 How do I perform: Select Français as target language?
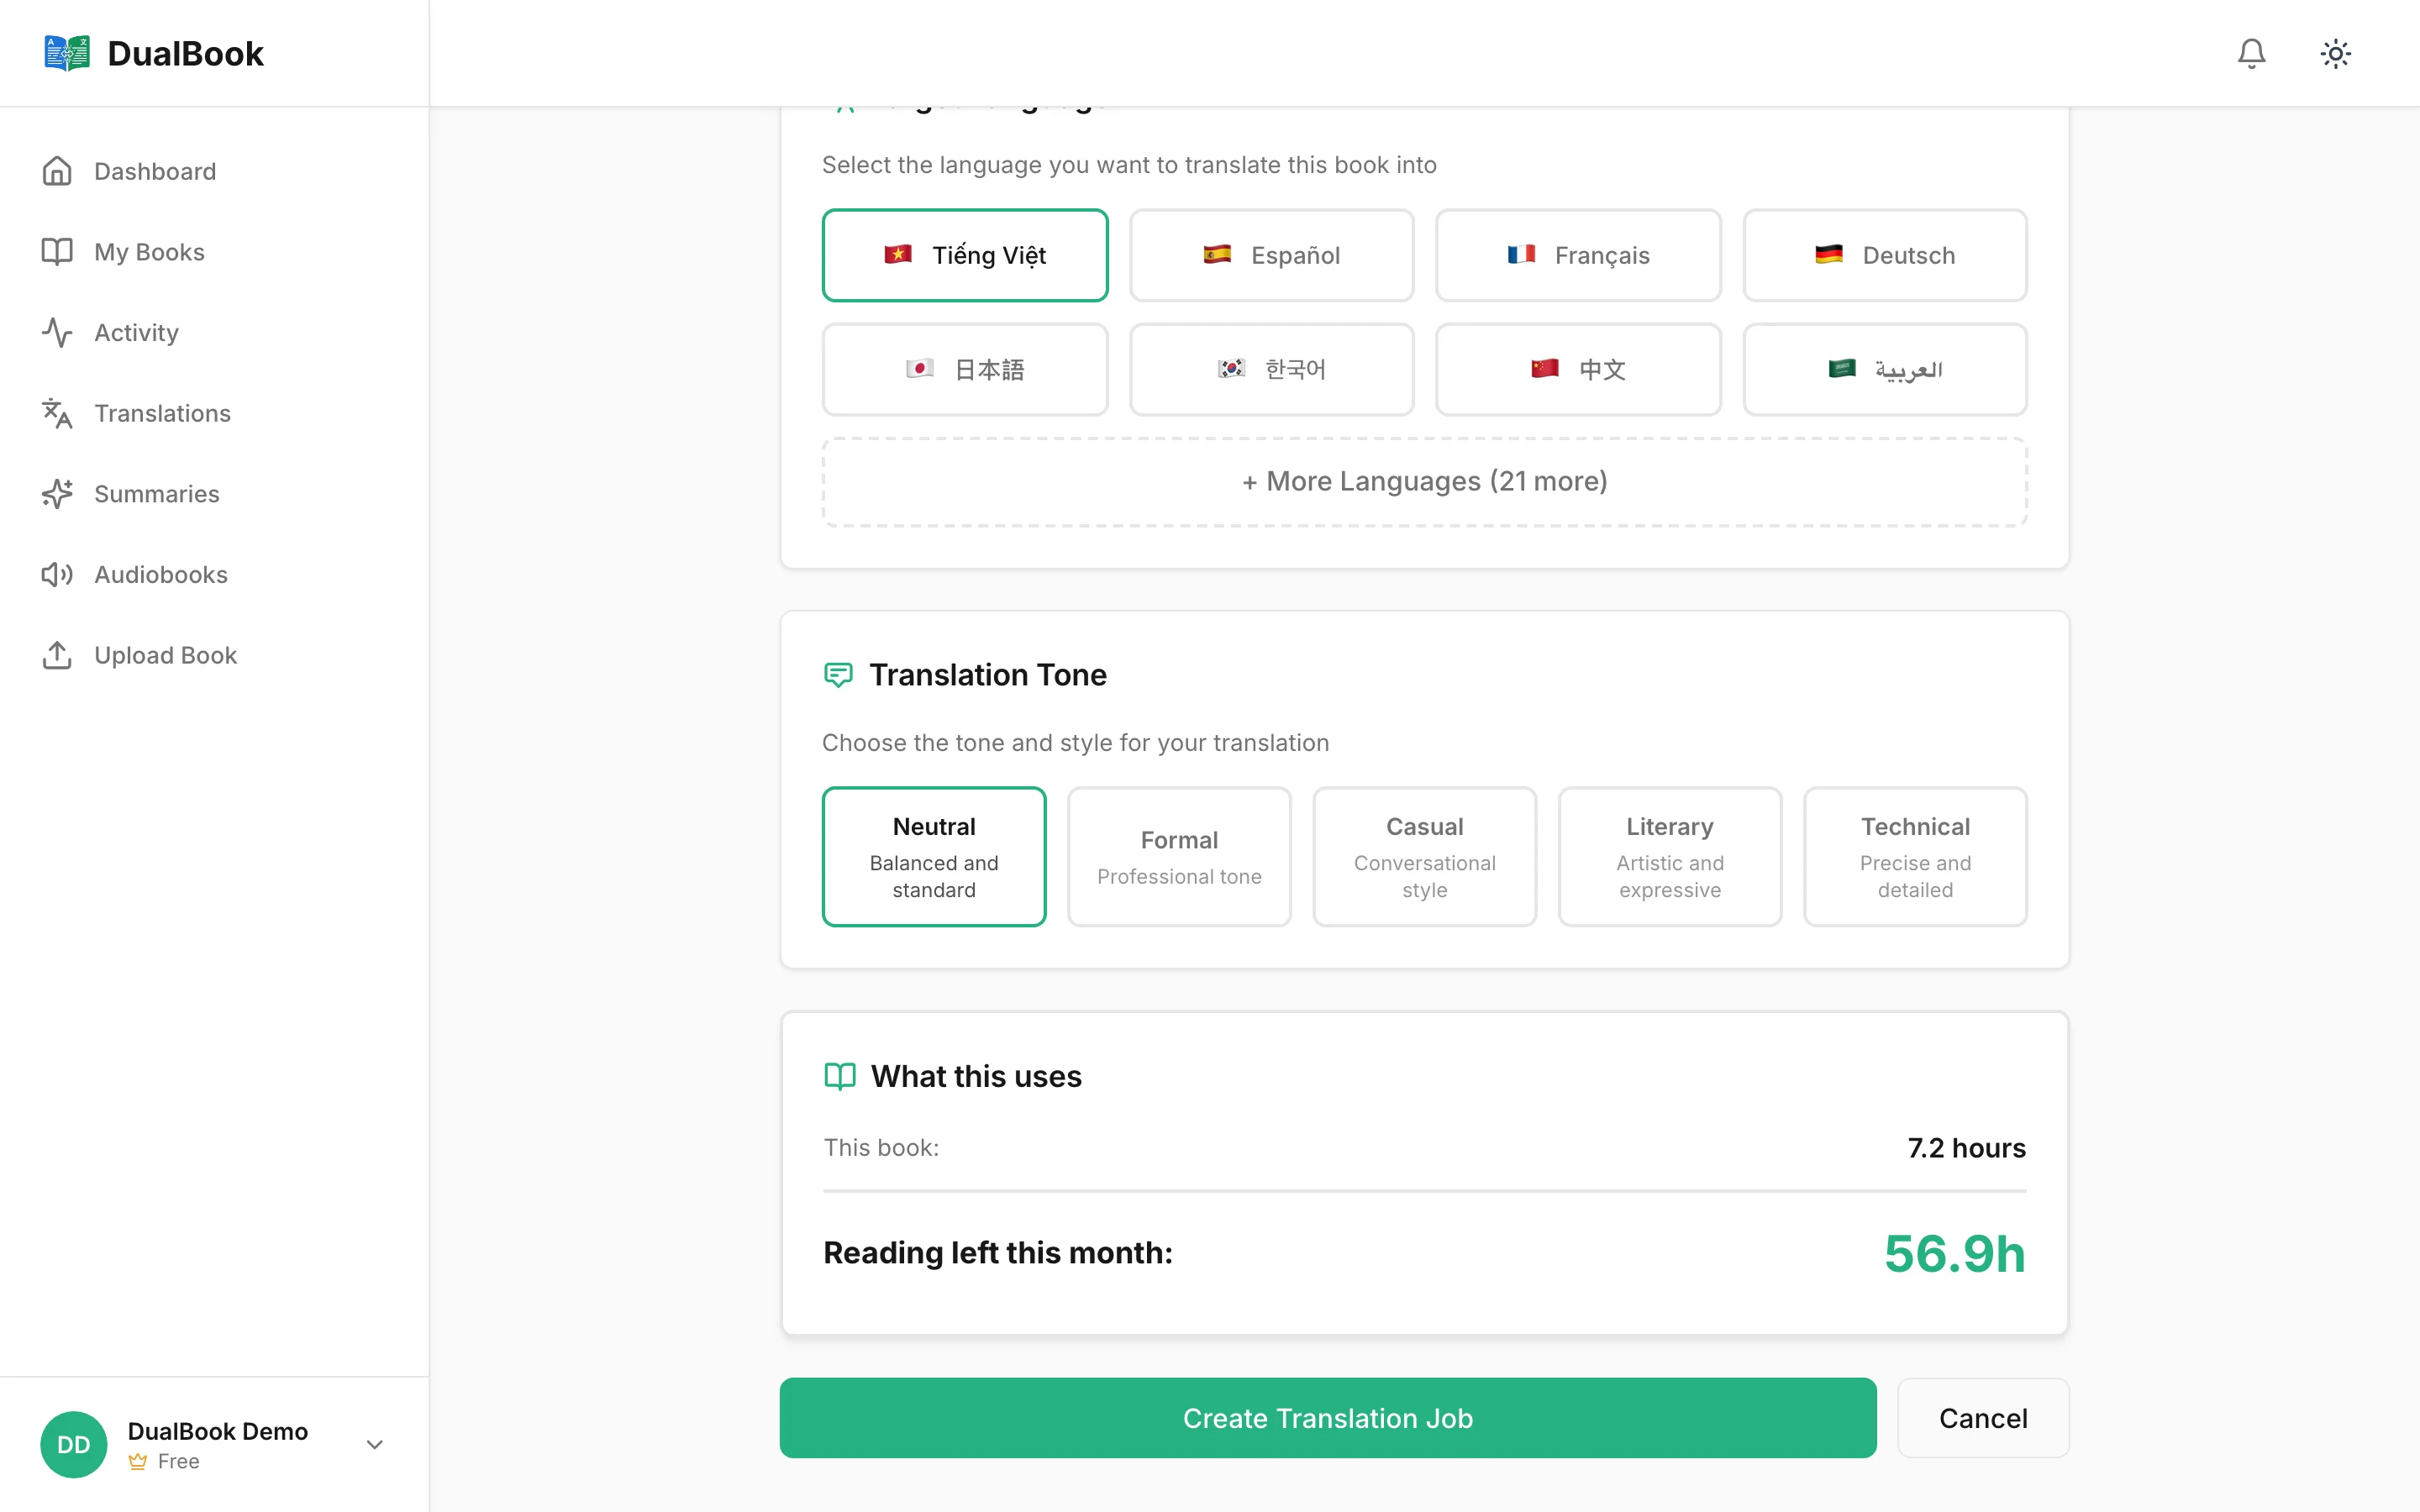(1578, 255)
